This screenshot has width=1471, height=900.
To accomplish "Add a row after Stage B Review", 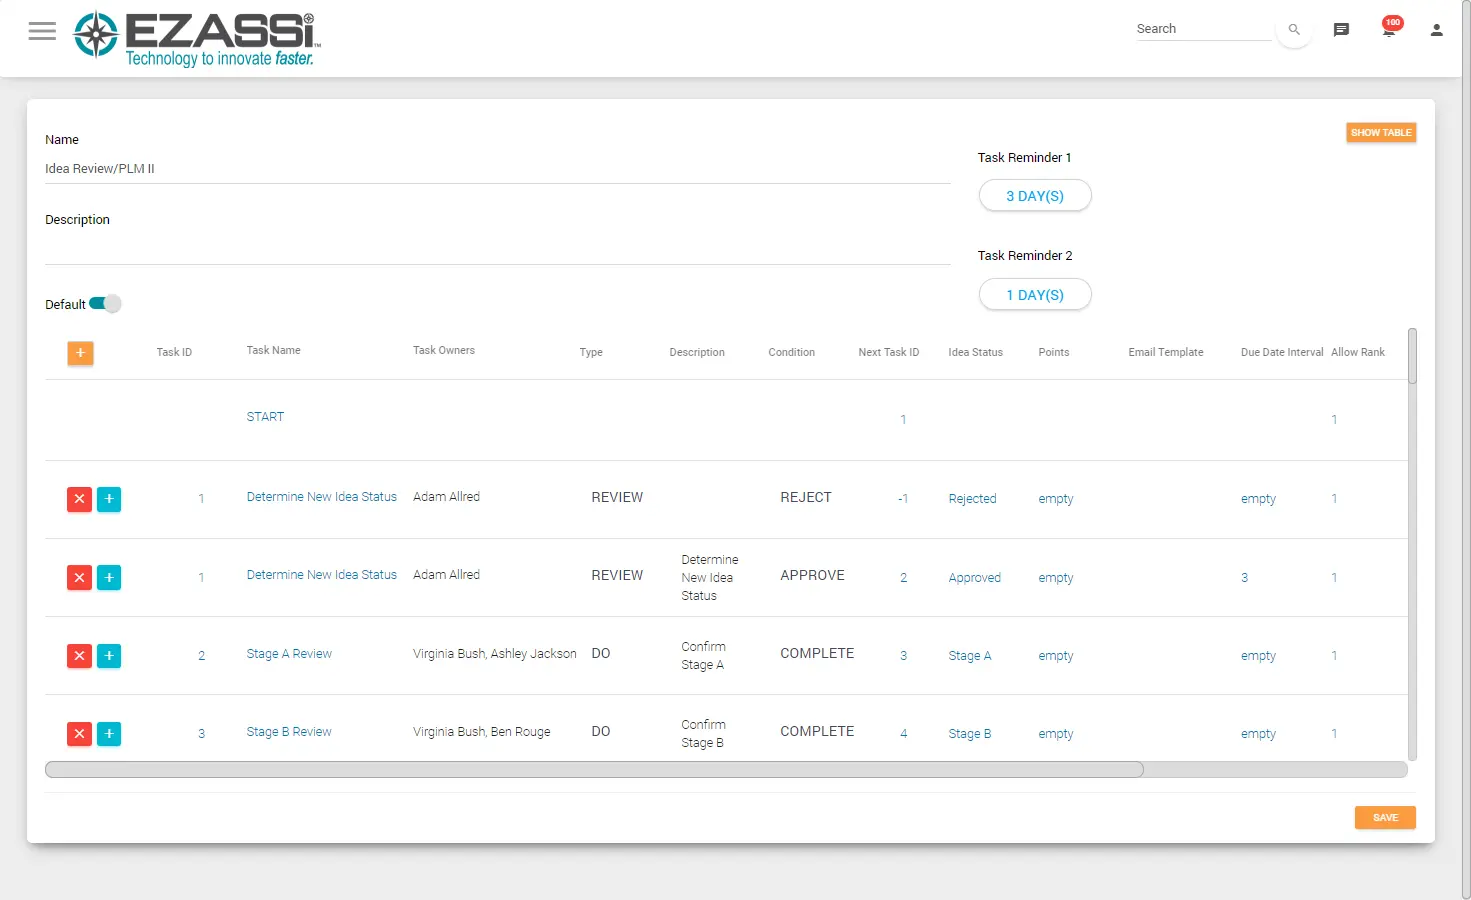I will tap(109, 733).
